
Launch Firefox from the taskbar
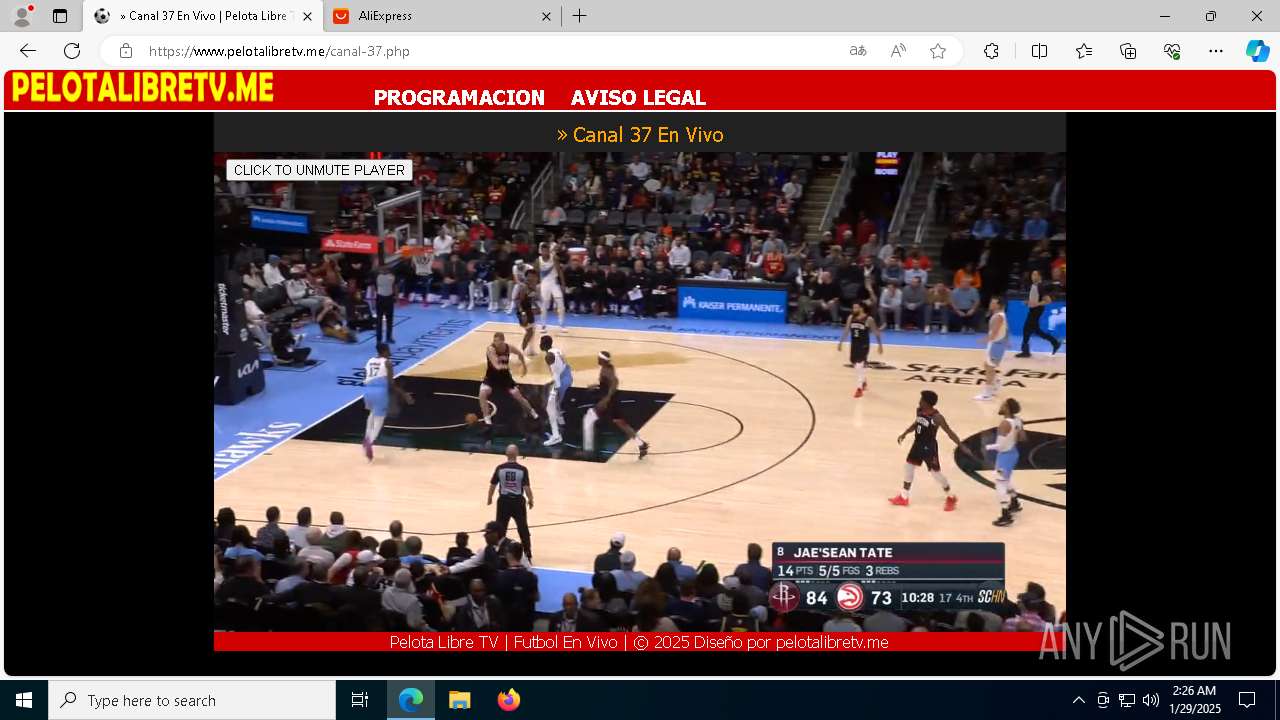(509, 700)
